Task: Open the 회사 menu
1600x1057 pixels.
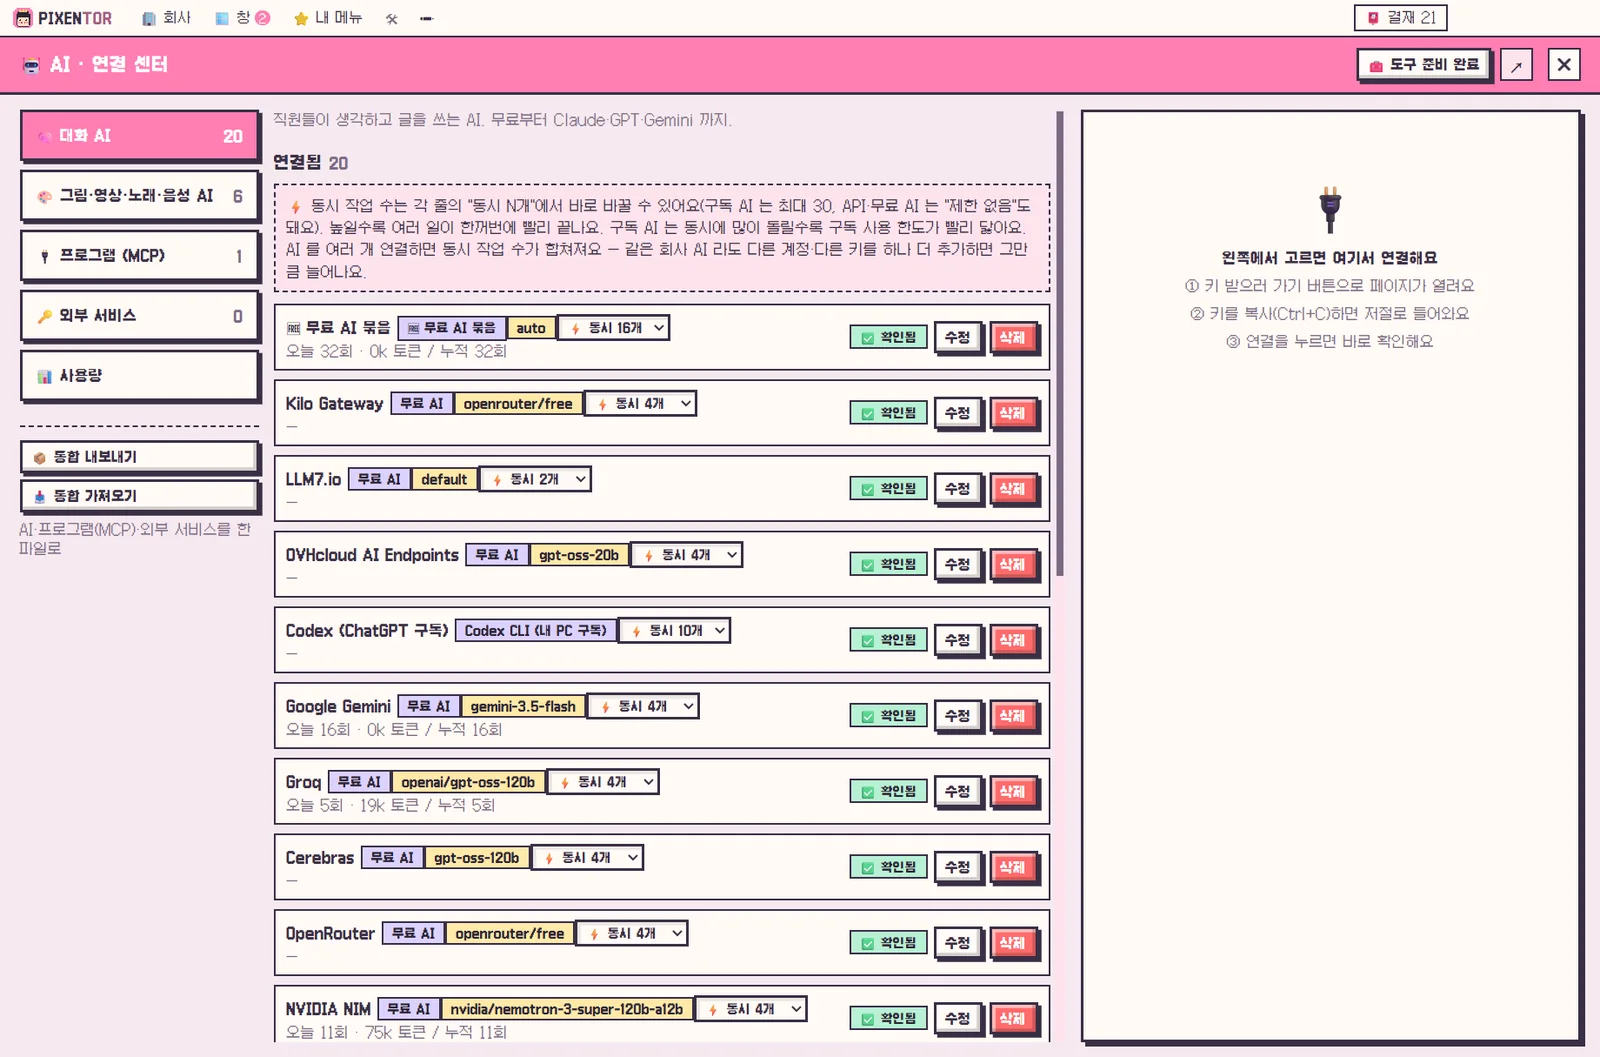Action: pos(167,18)
